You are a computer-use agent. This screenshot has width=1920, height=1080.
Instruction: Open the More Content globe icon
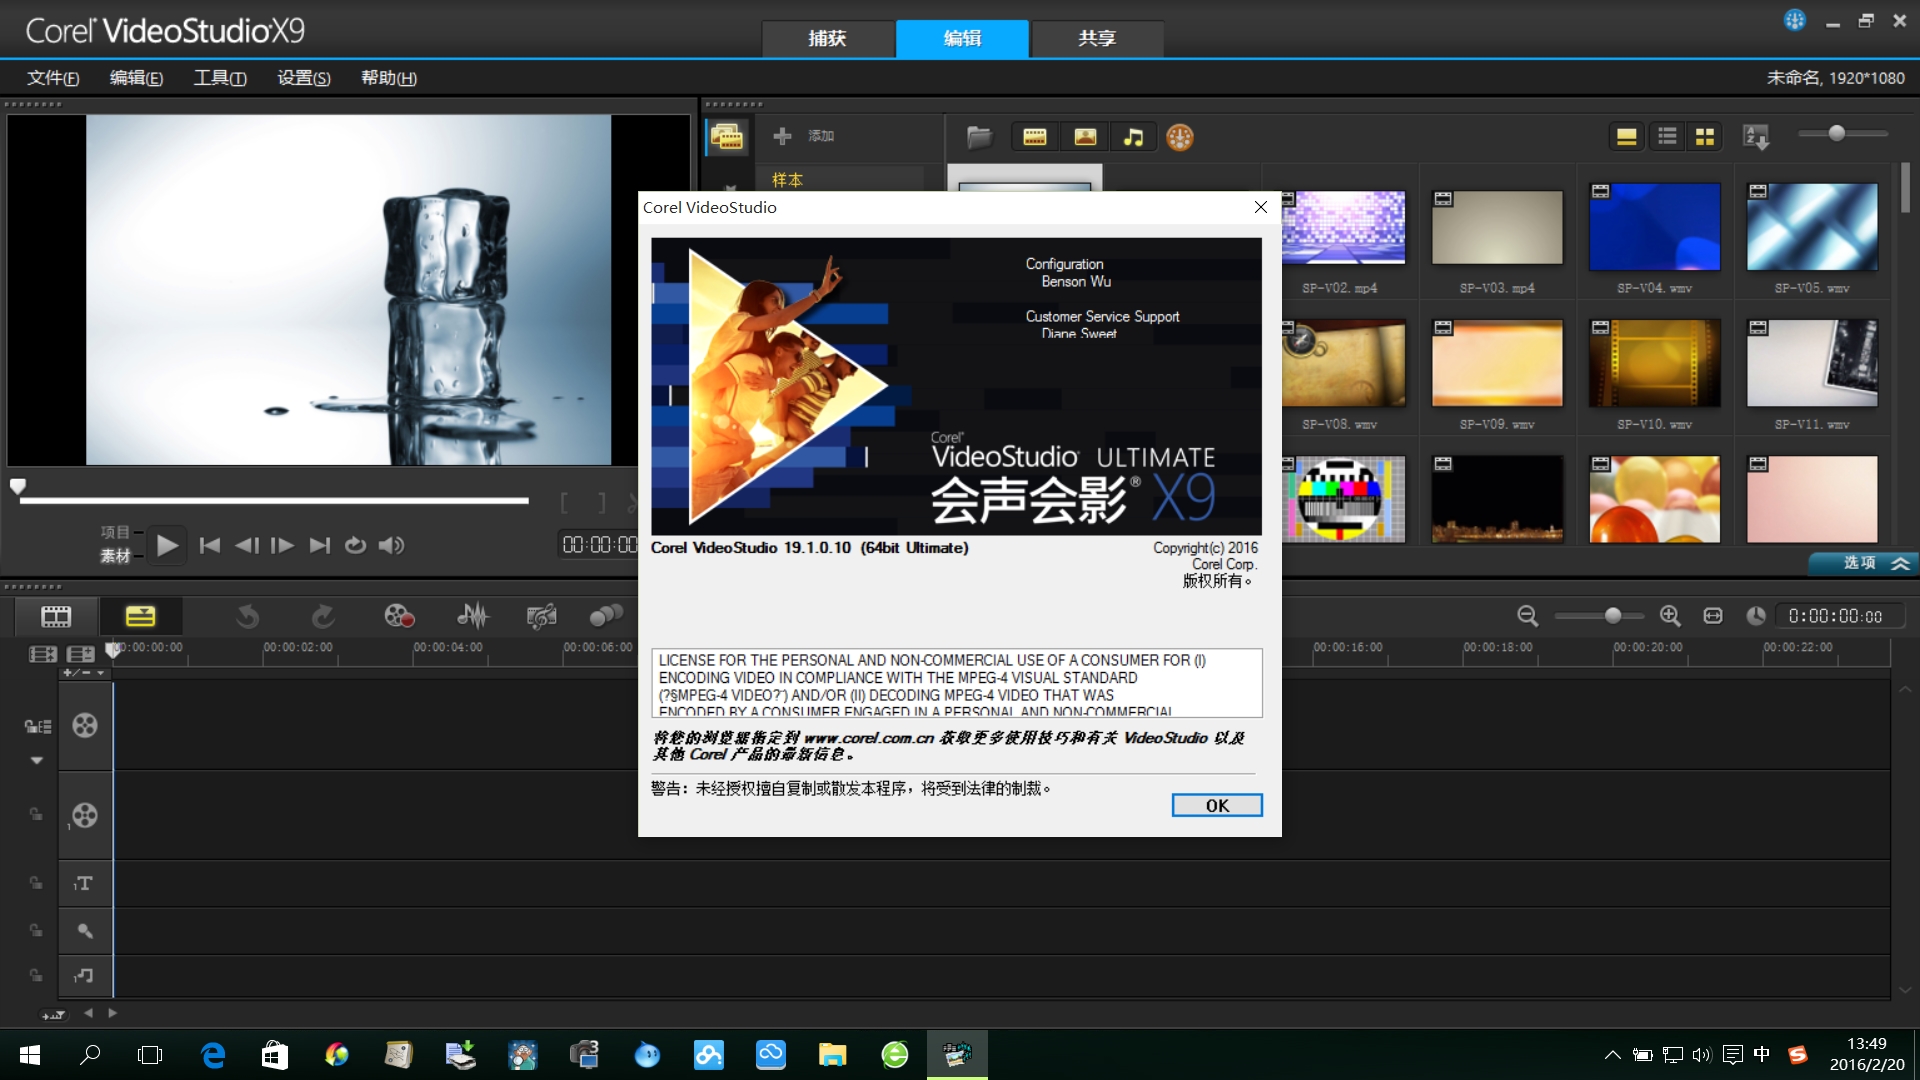1180,137
